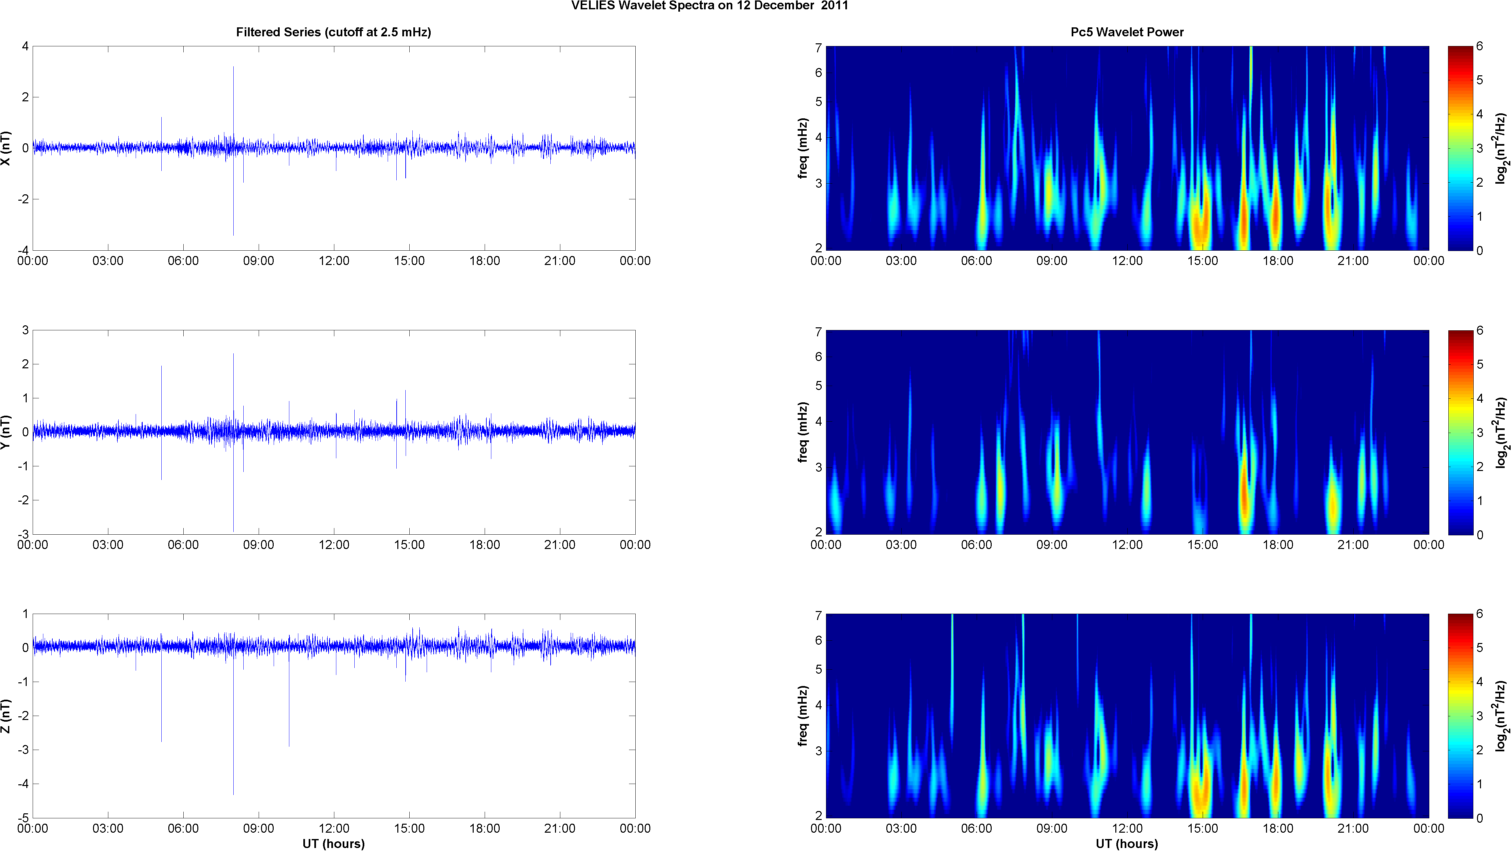Click the 'Z (nT)' axis label
Screen dimensions: 1511x851
click(x=8, y=716)
